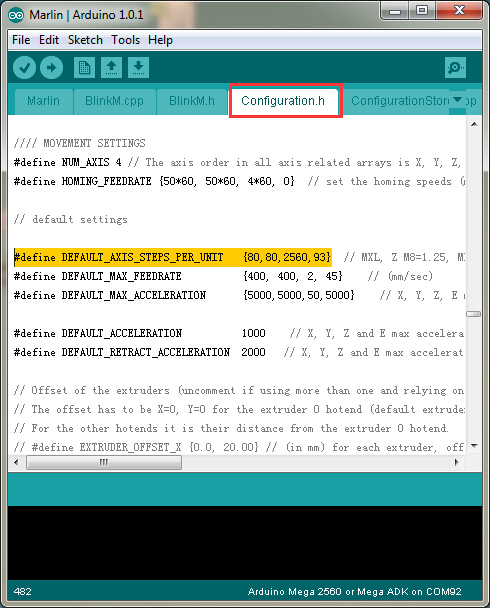Expand the tab list dropdown arrow
Screen dimensions: 490x608
coord(457,100)
